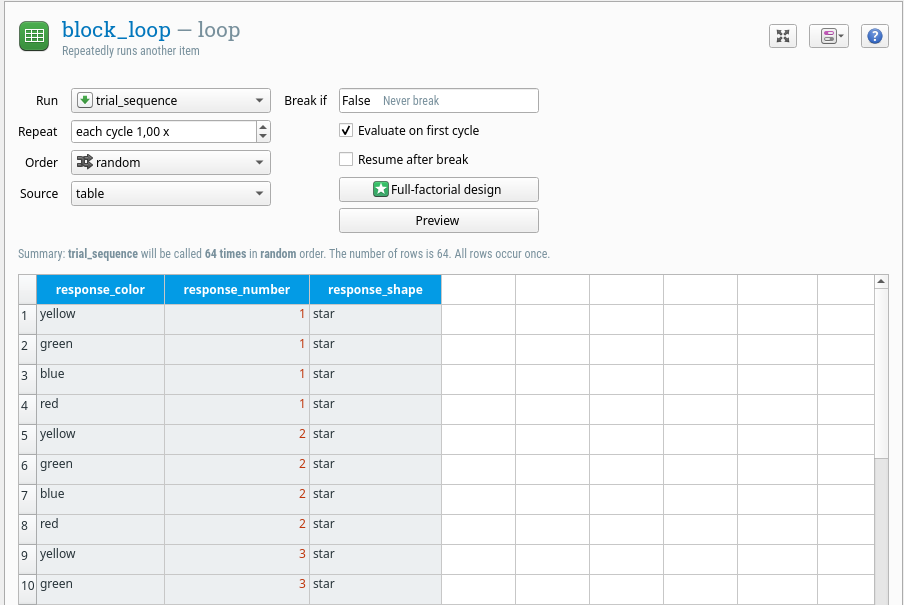
Task: Expand the Order dropdown
Action: point(170,162)
